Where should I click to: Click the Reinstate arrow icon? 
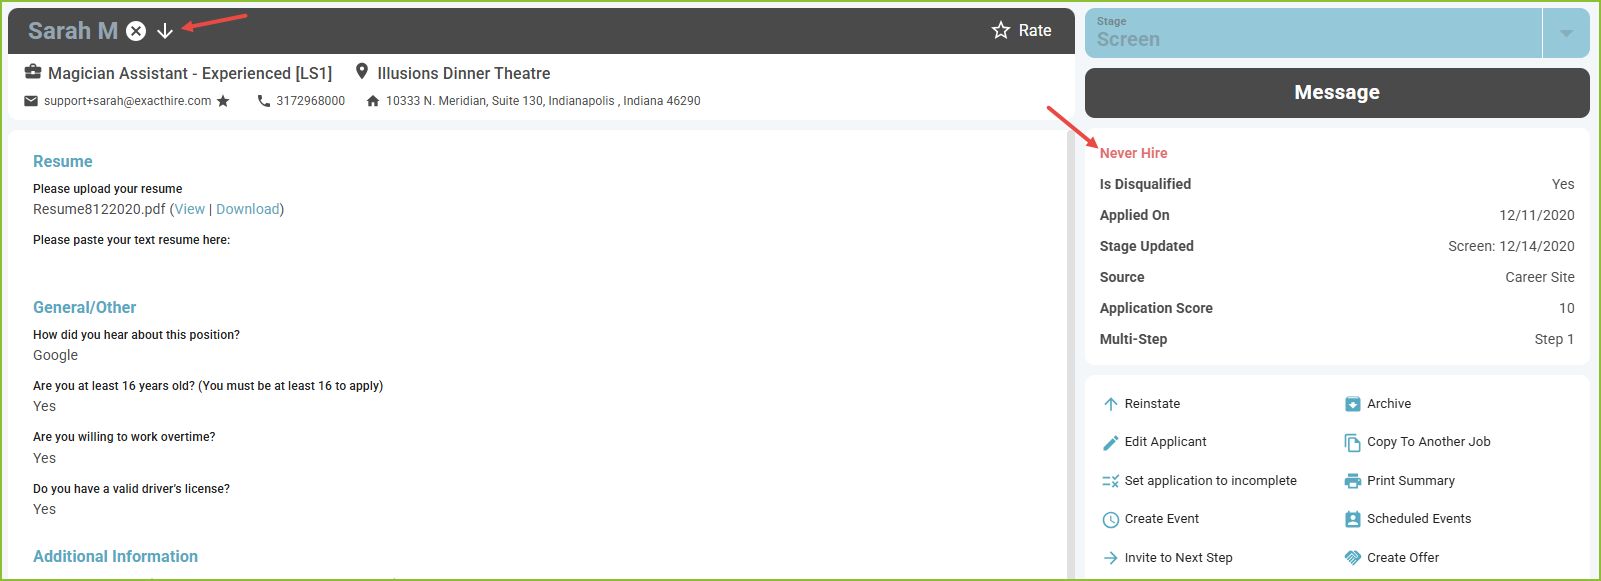1110,404
